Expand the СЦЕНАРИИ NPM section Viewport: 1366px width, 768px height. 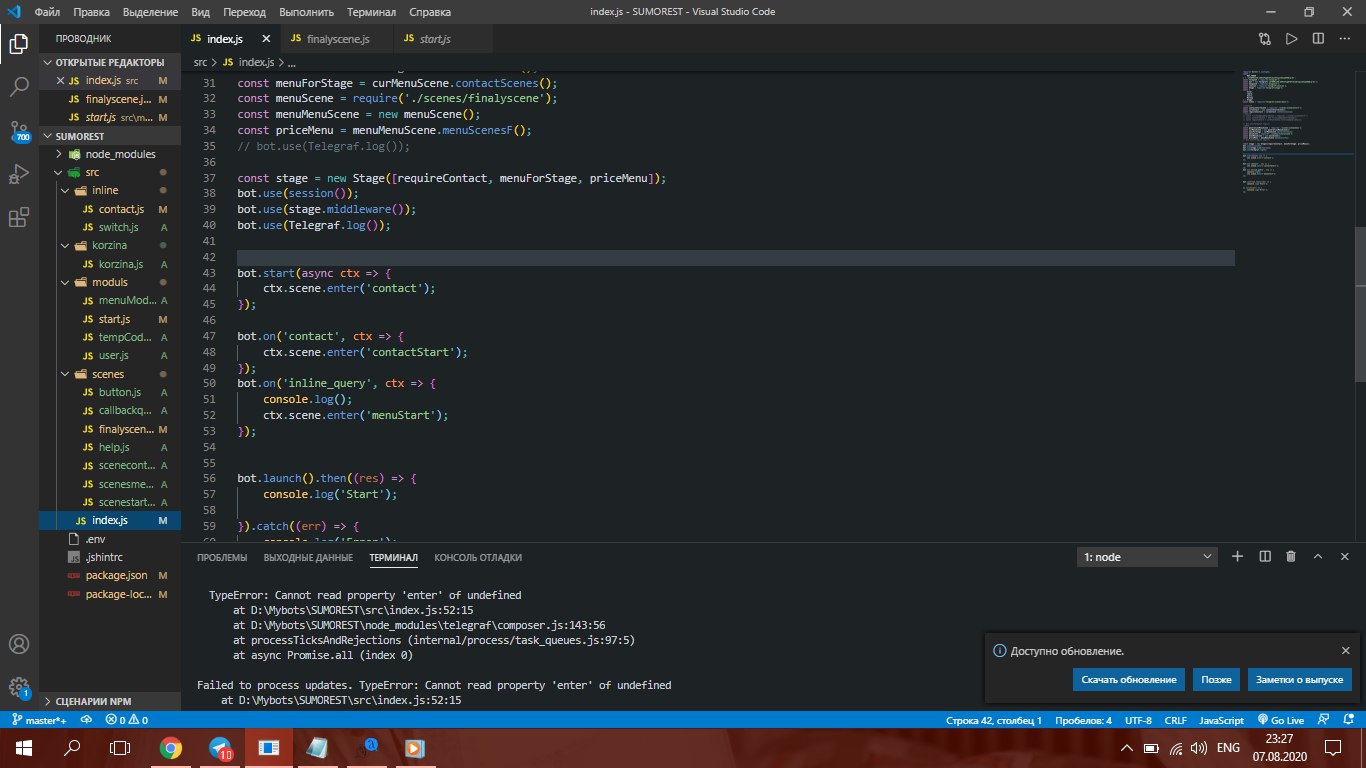pos(110,701)
